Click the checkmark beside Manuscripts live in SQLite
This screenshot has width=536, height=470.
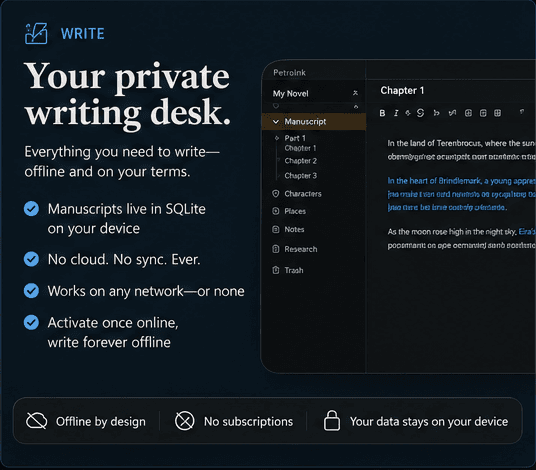tap(31, 209)
